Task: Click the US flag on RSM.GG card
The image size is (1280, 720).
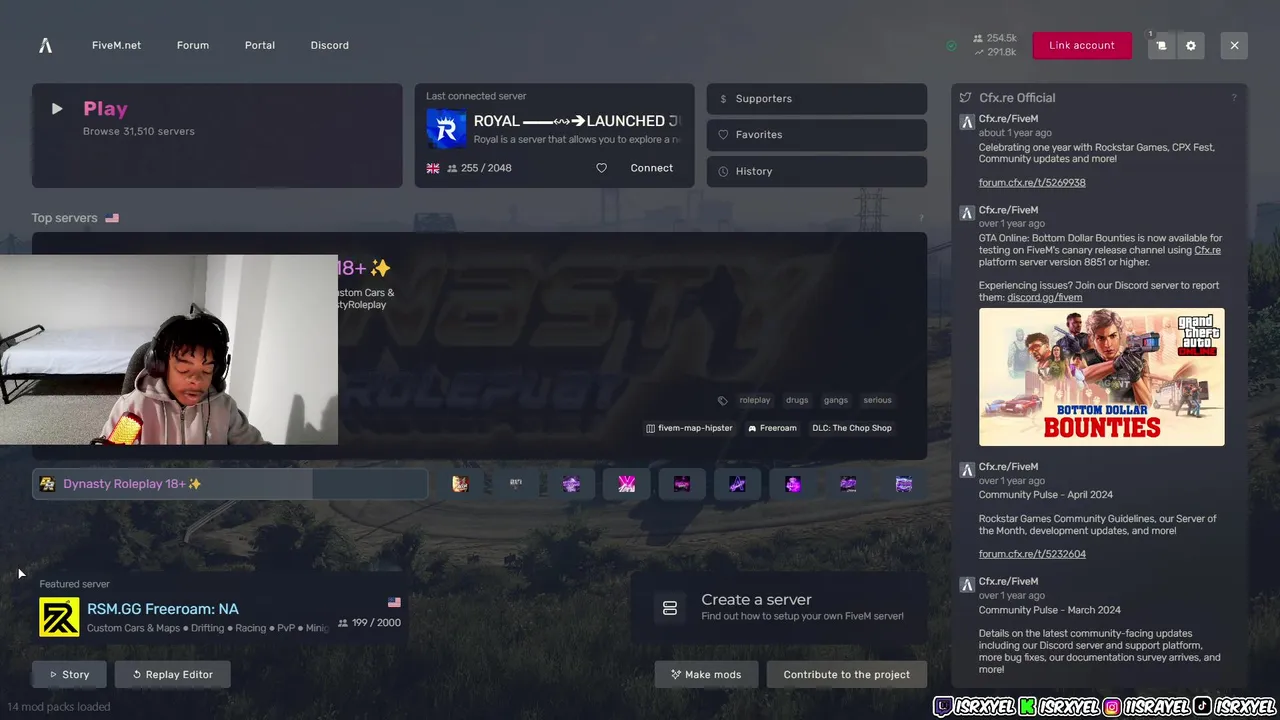Action: pyautogui.click(x=394, y=602)
